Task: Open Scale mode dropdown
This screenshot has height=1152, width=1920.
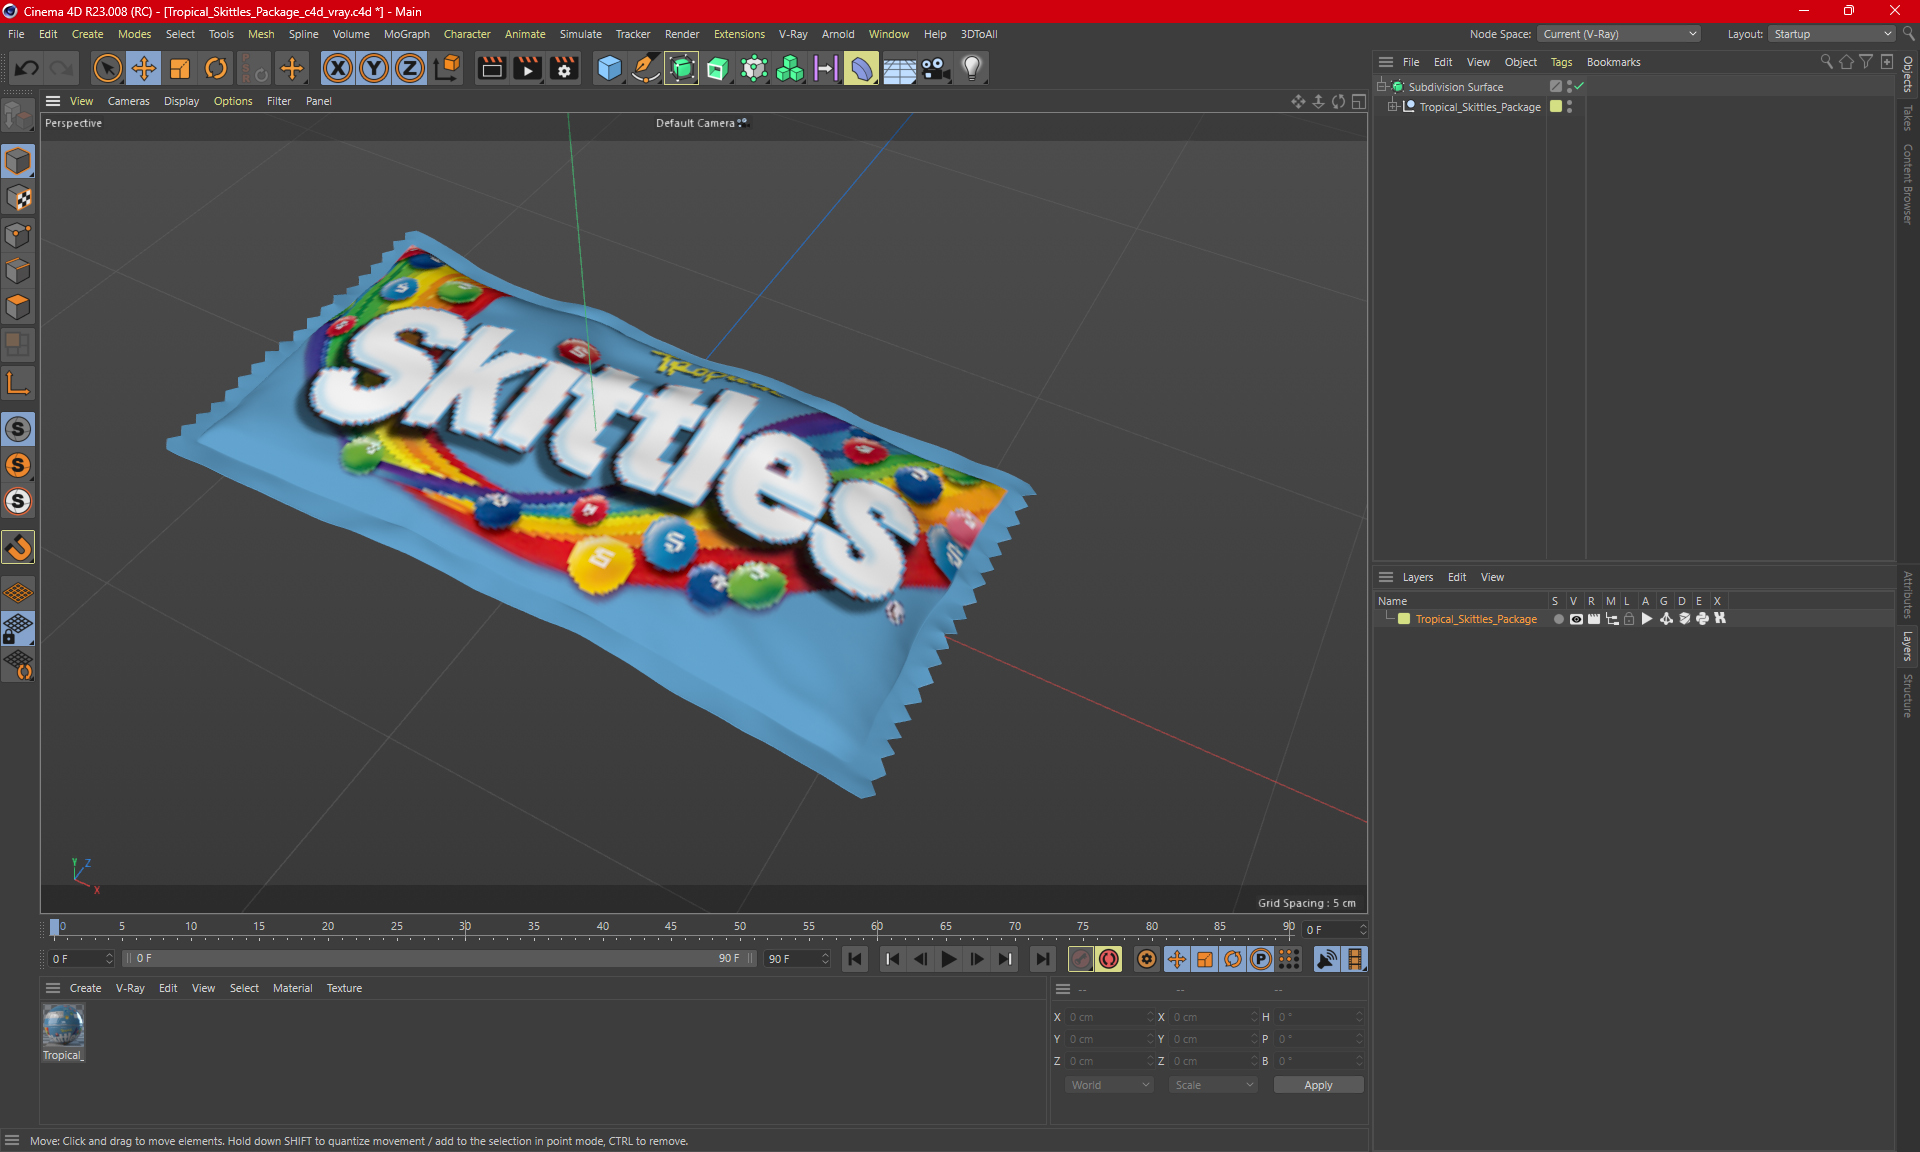Action: coord(1213,1085)
